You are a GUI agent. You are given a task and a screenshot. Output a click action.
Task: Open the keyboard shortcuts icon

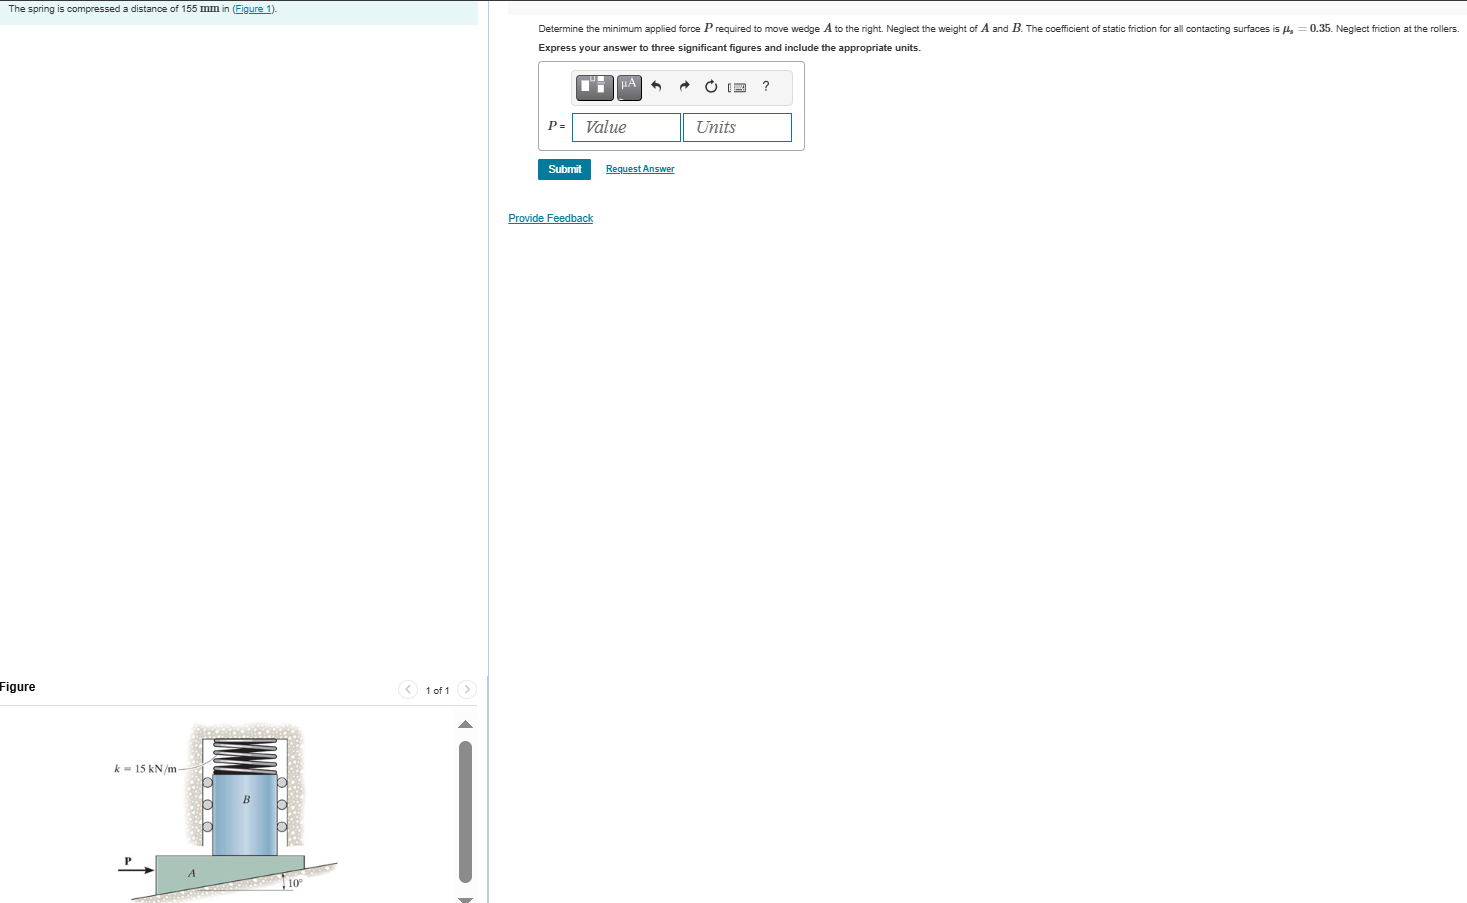(x=736, y=87)
